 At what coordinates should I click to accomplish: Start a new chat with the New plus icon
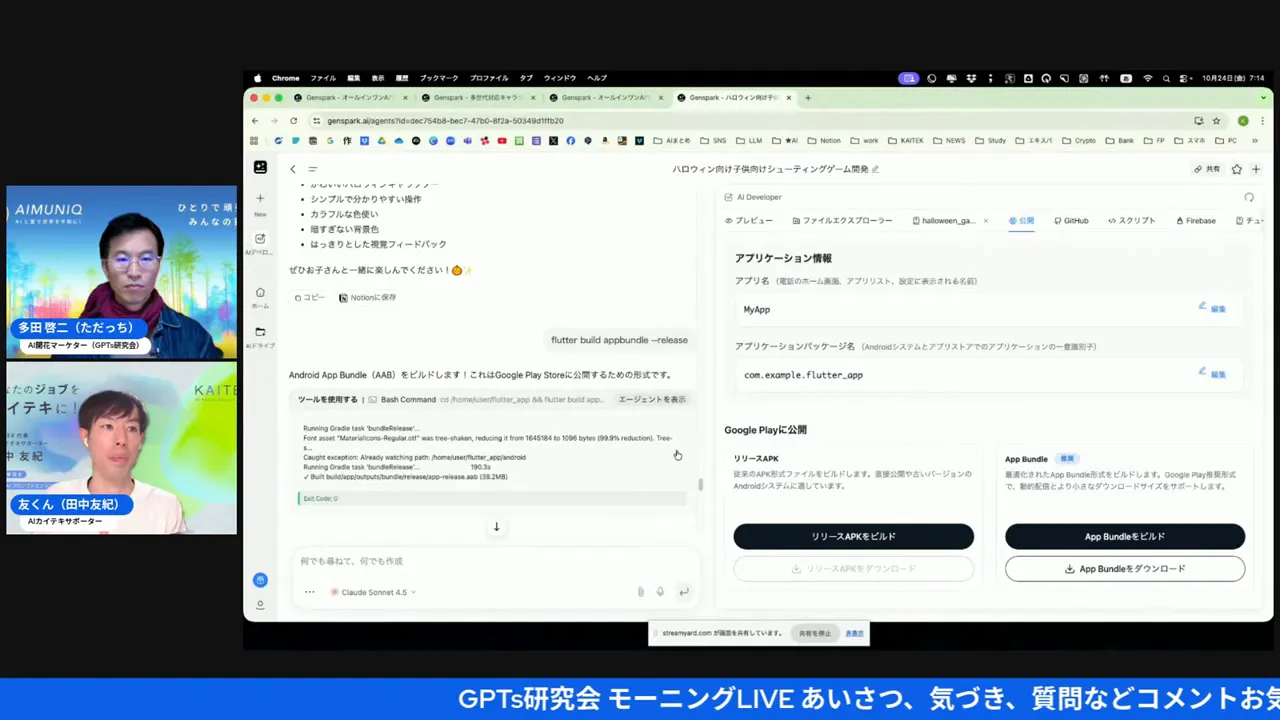(x=260, y=198)
